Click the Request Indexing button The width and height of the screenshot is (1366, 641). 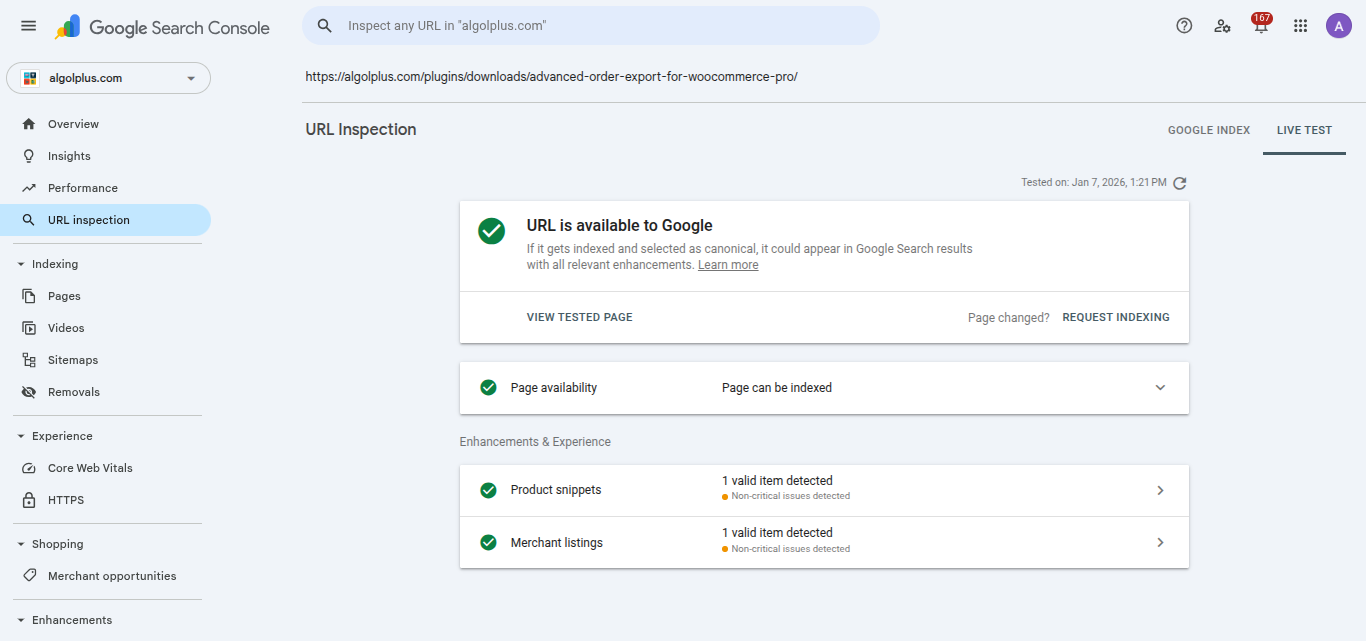pyautogui.click(x=1115, y=317)
